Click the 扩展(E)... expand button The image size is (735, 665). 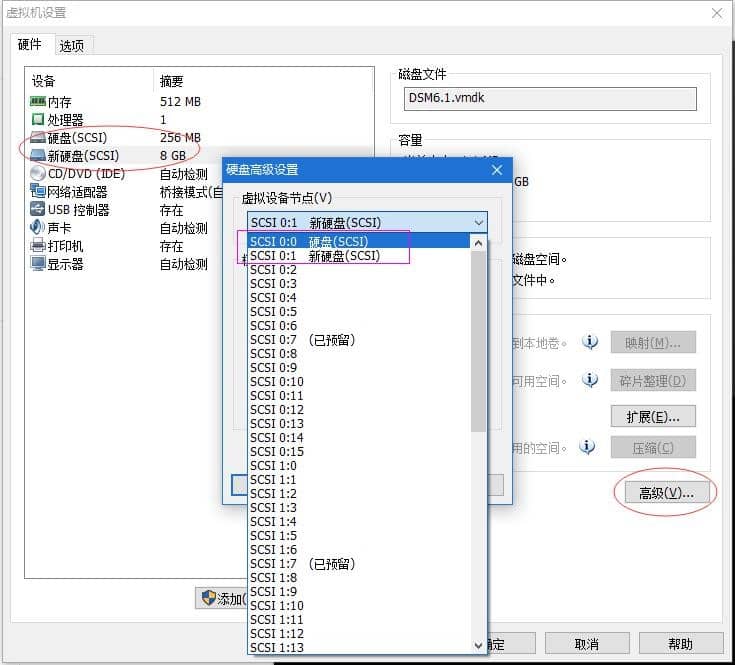tap(653, 416)
